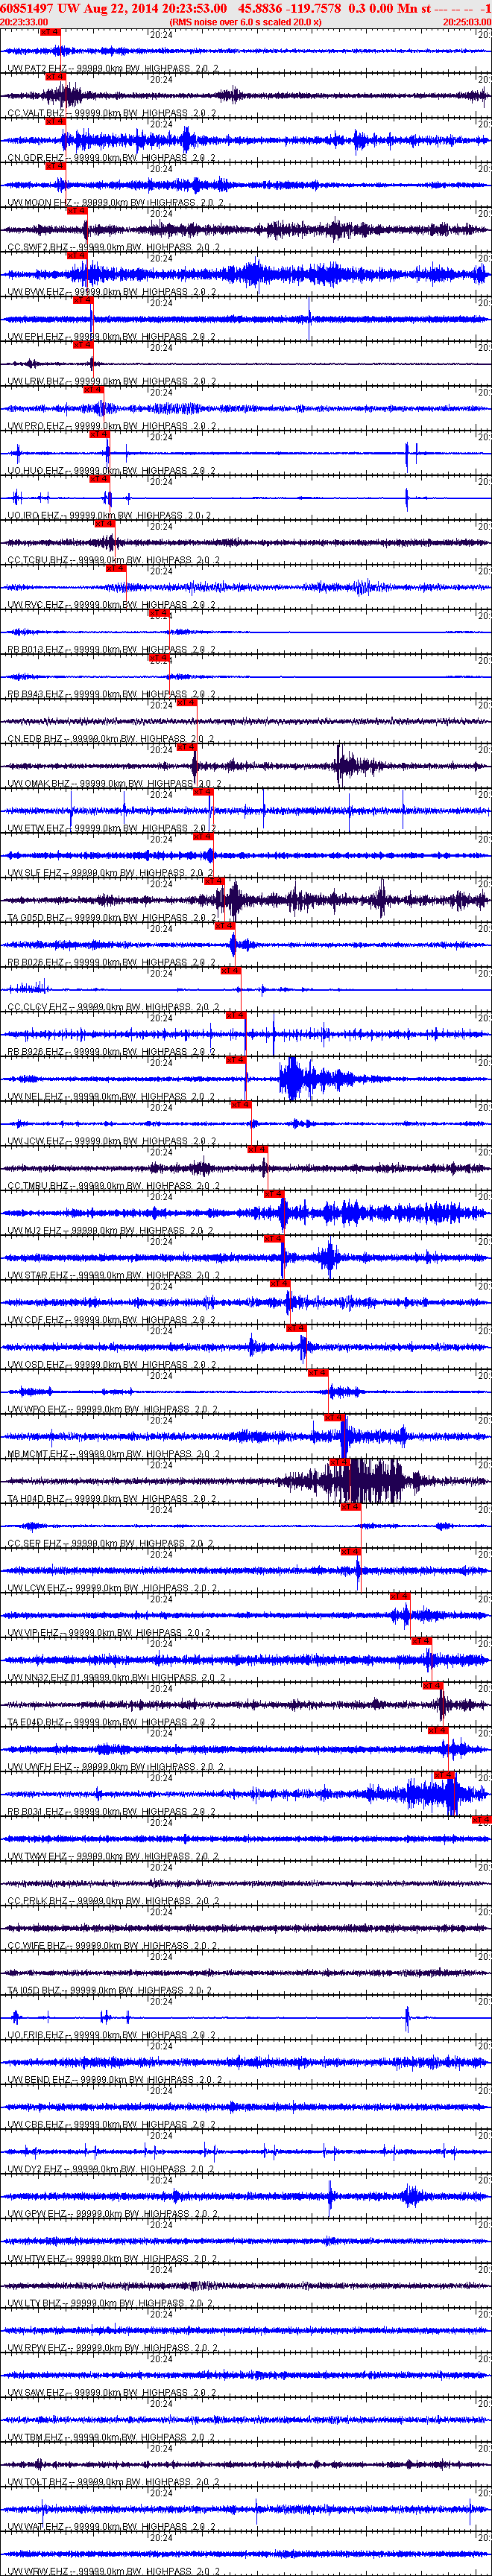Screen dimensions: 492x2576
Task: Click the event header text starting 60851497 UW
Action: [245, 8]
